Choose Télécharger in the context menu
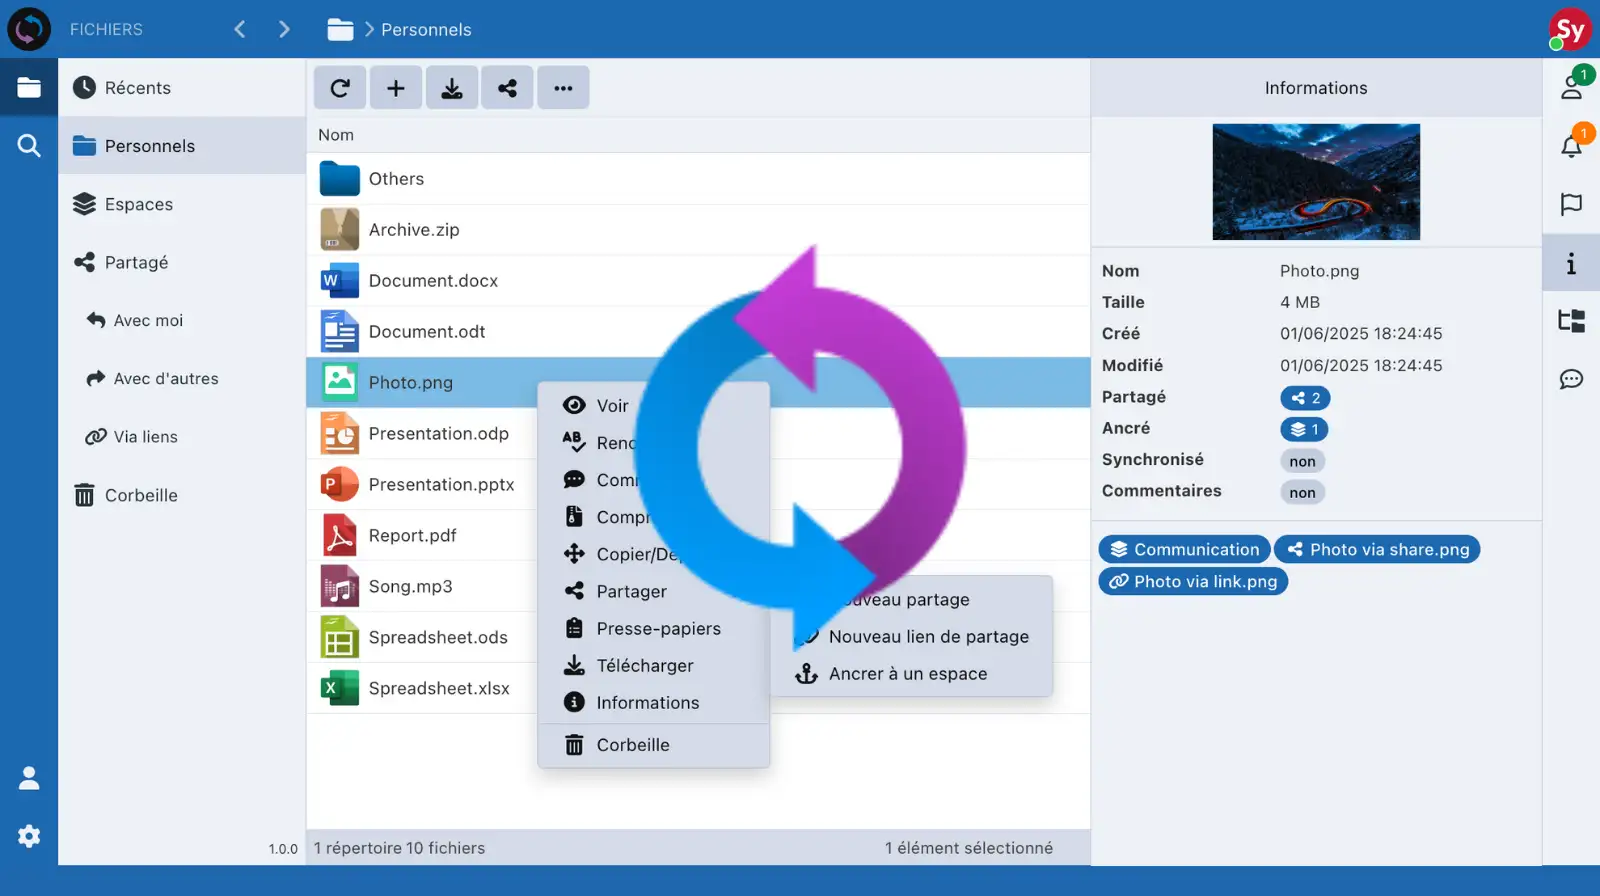The width and height of the screenshot is (1600, 896). (x=653, y=665)
